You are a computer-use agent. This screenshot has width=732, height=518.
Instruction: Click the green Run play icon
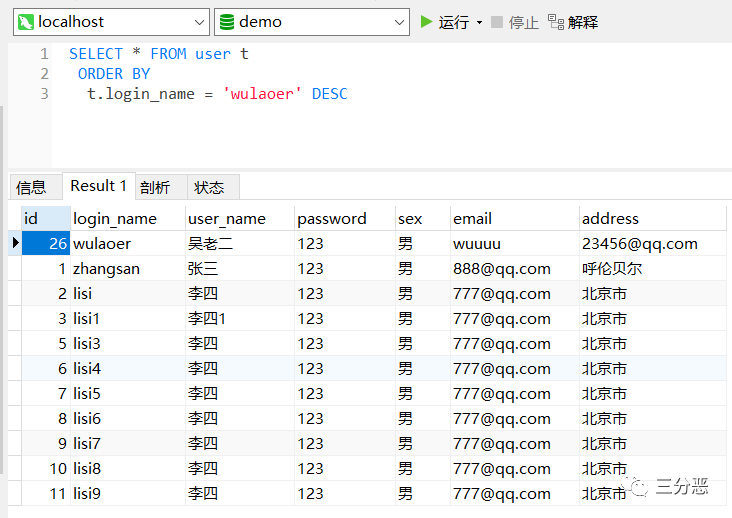click(426, 22)
